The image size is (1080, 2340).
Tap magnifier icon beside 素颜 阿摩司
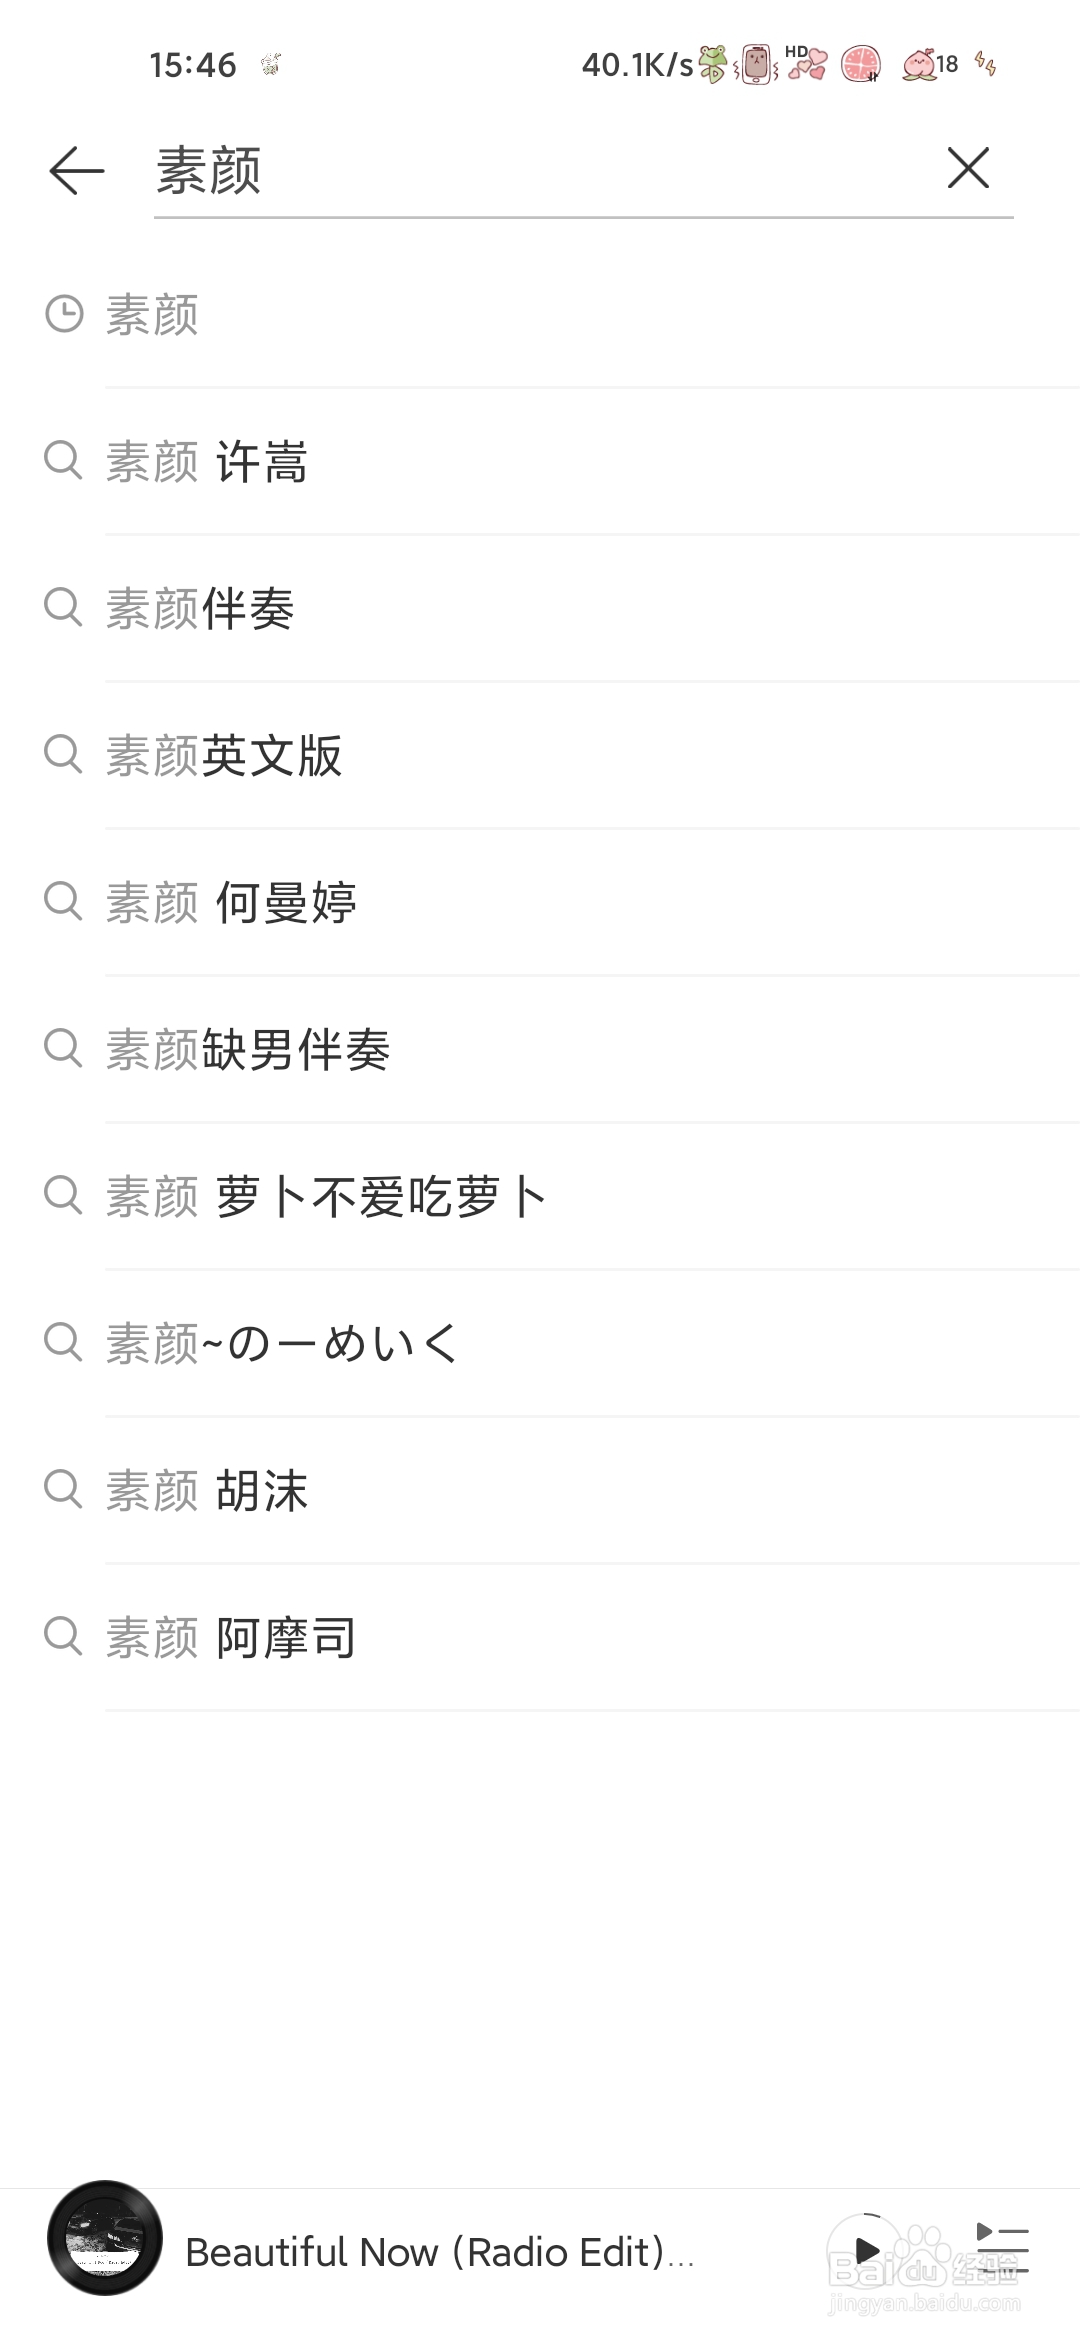[x=63, y=1636]
